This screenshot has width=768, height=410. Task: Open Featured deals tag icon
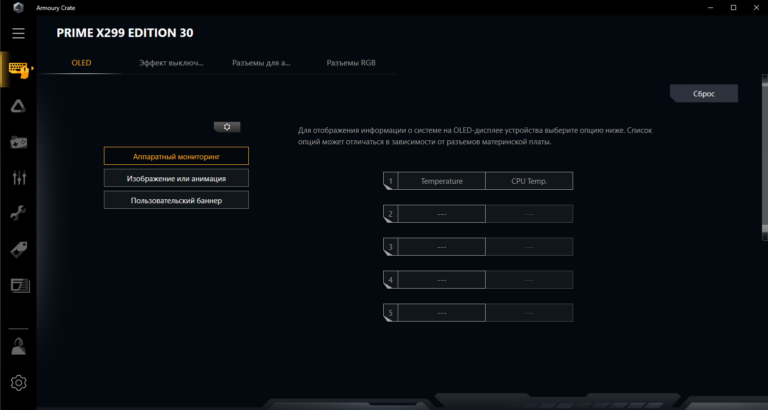19,250
